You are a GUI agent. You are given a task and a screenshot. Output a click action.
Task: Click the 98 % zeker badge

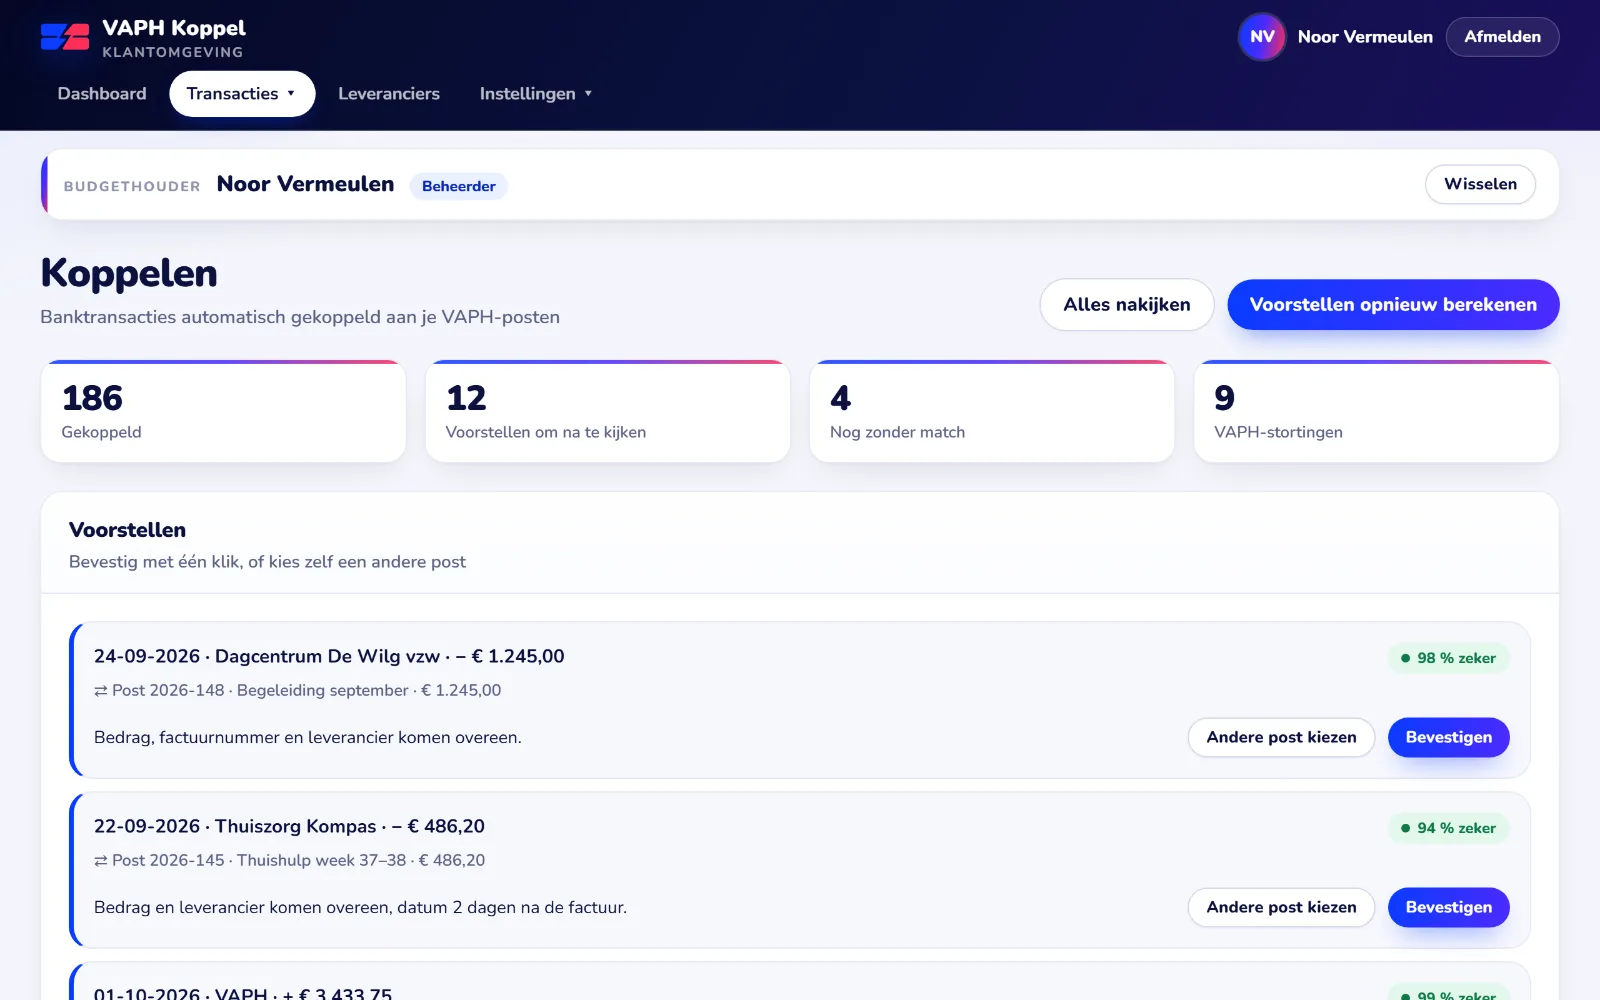click(x=1448, y=658)
